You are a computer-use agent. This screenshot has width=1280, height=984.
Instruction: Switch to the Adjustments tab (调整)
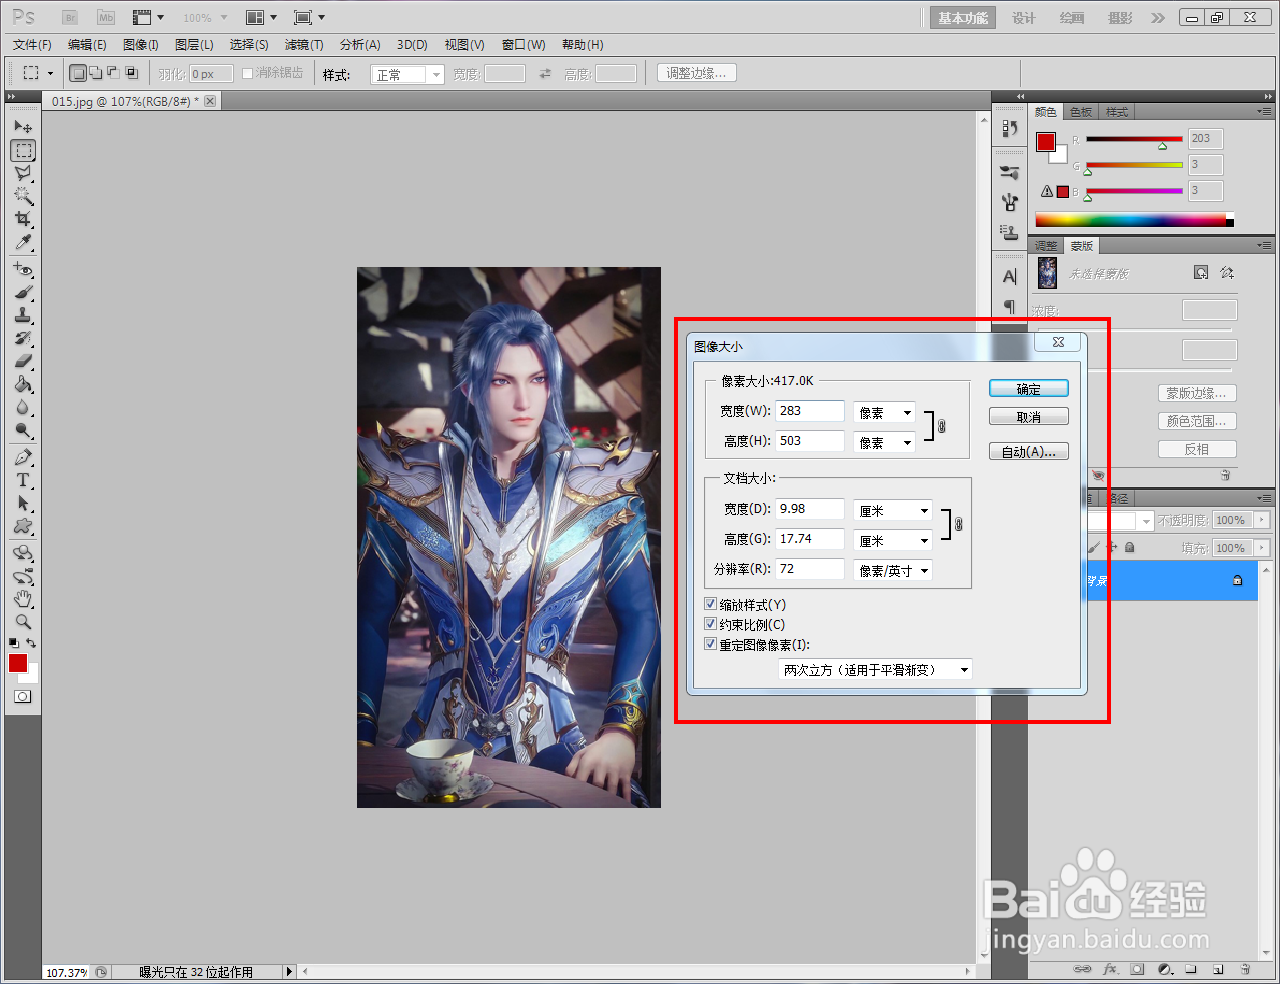[x=1046, y=246]
